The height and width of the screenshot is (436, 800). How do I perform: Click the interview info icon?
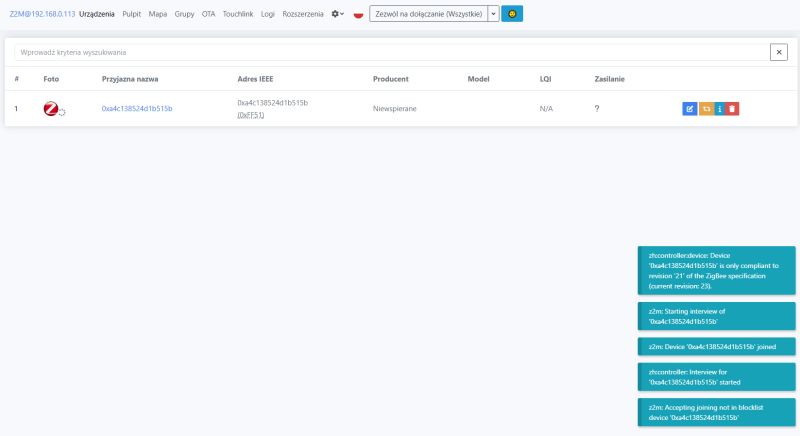click(719, 109)
